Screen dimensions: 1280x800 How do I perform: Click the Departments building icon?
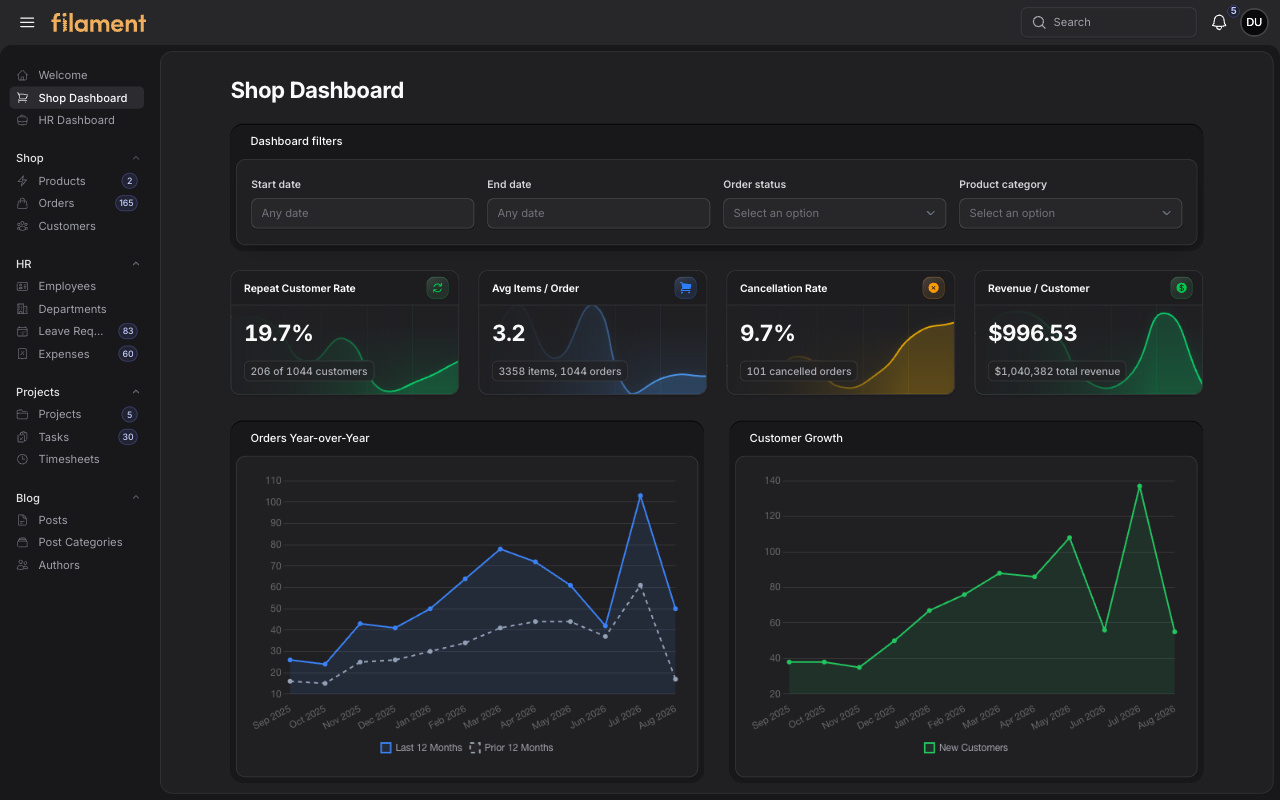point(23,309)
